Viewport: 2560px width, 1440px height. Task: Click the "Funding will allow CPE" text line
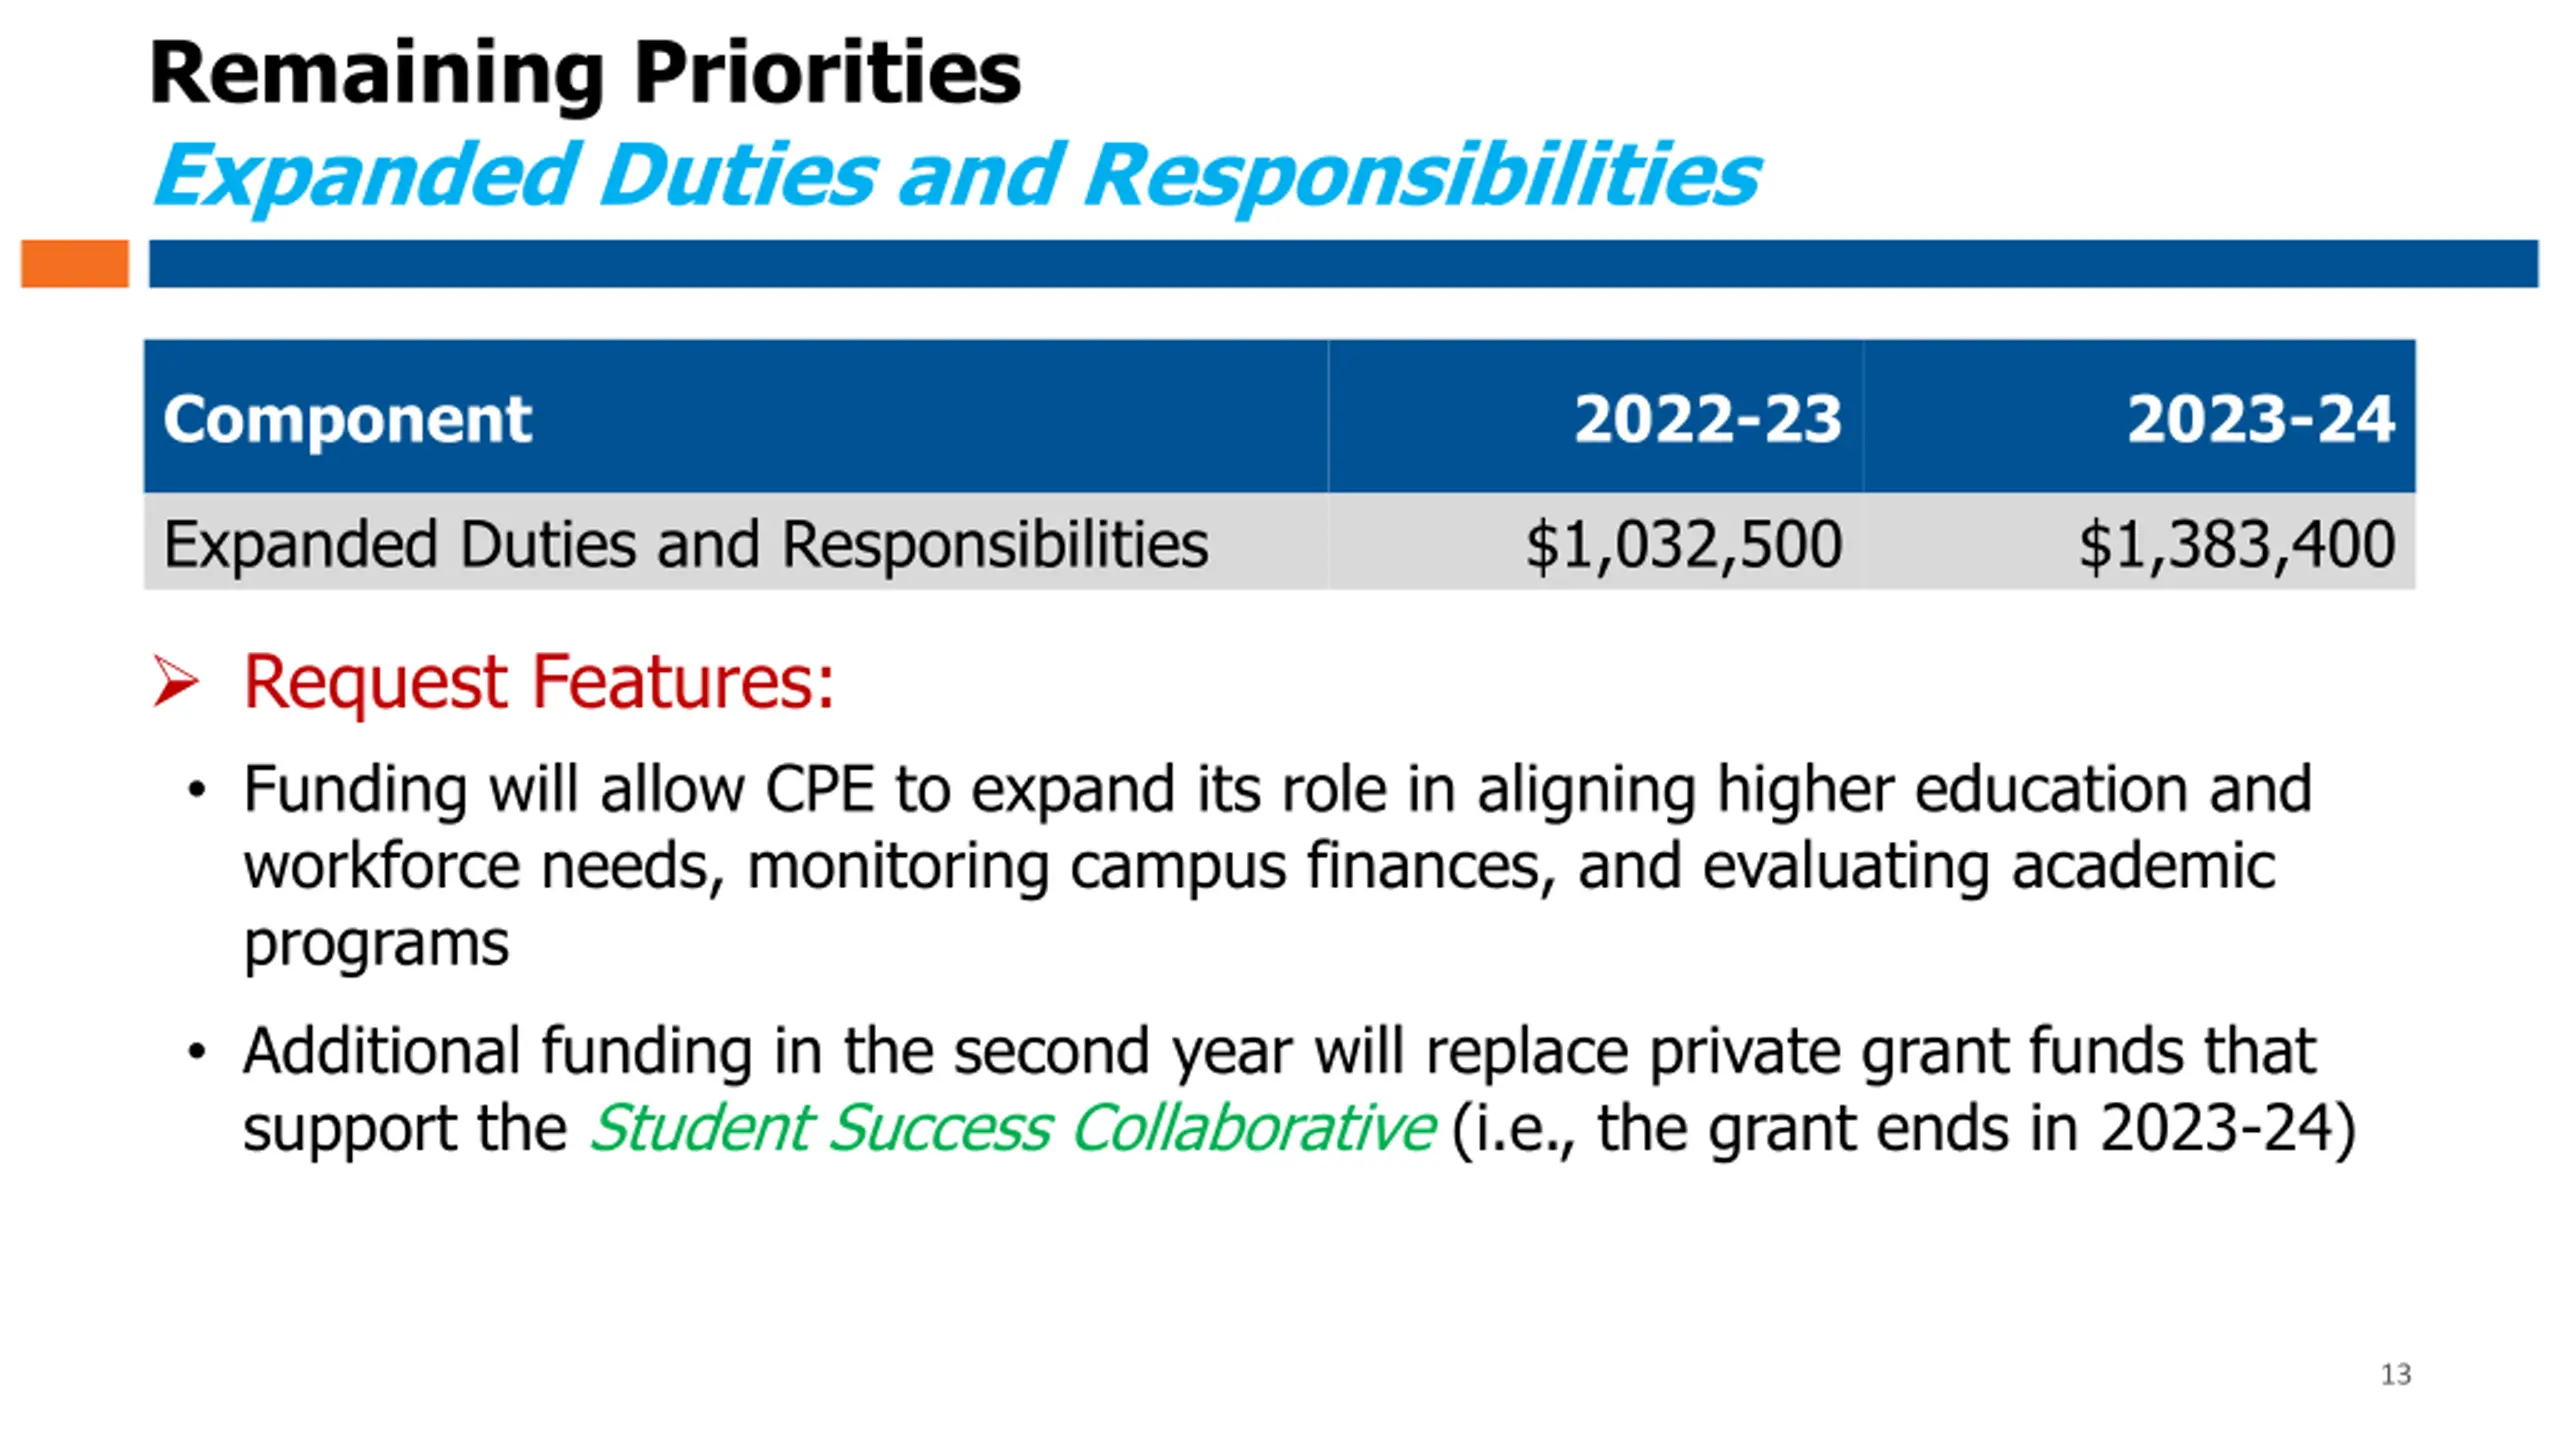tap(1277, 789)
